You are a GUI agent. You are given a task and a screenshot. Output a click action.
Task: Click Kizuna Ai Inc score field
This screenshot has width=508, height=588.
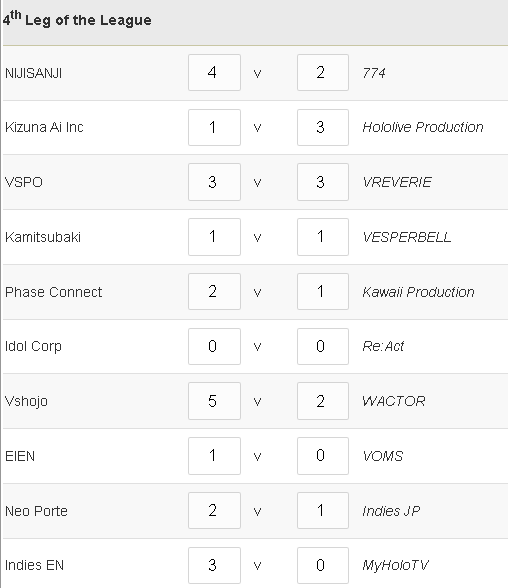(x=214, y=128)
